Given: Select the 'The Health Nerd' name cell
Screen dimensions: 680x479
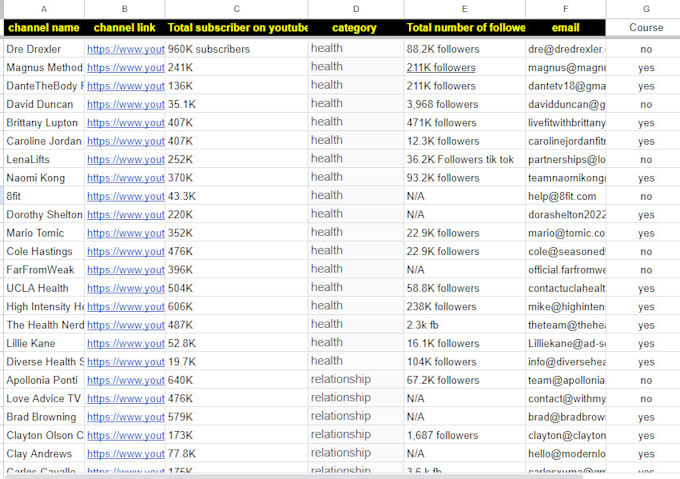Looking at the screenshot, I should pyautogui.click(x=44, y=325).
